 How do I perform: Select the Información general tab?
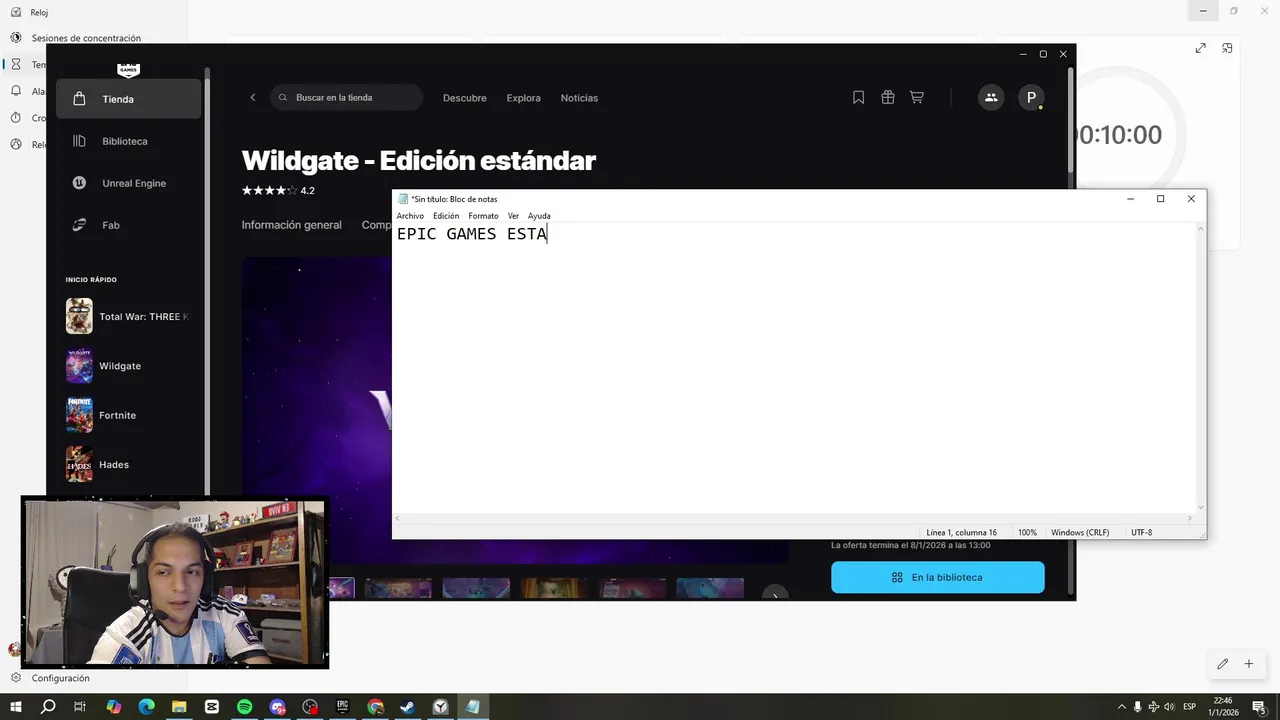(x=291, y=225)
